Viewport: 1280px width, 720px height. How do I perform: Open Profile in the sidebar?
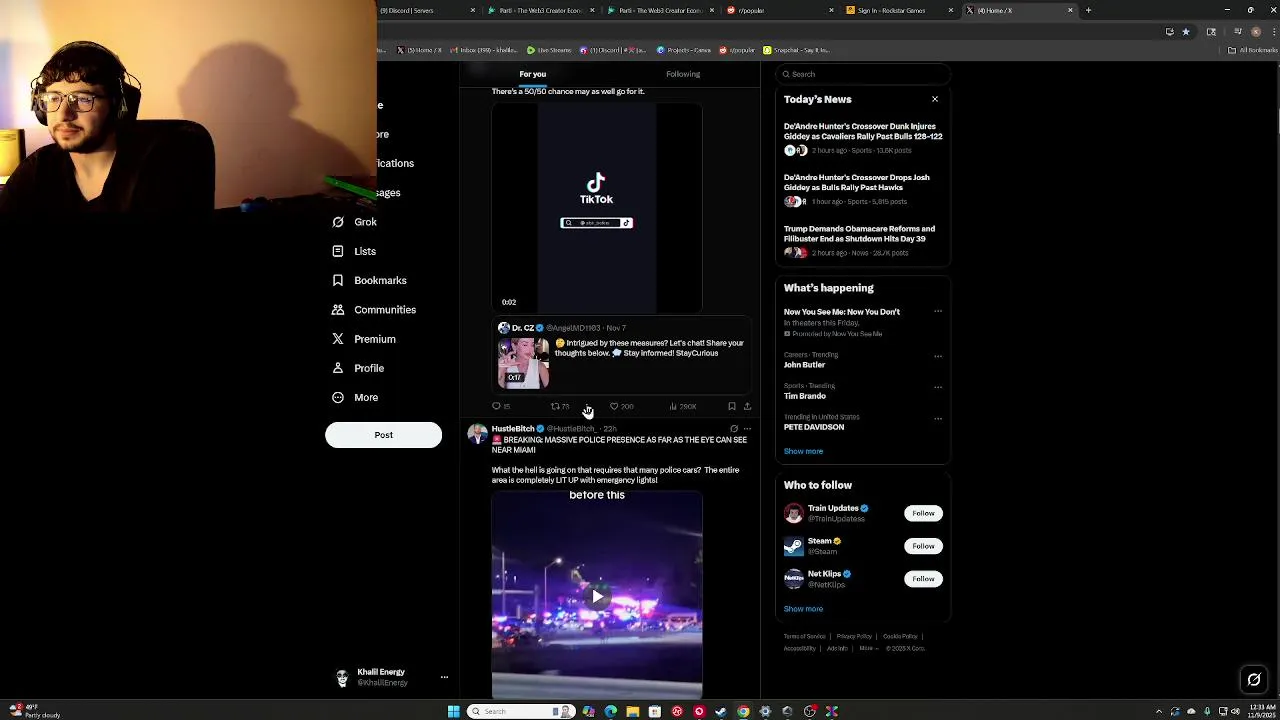pyautogui.click(x=357, y=368)
